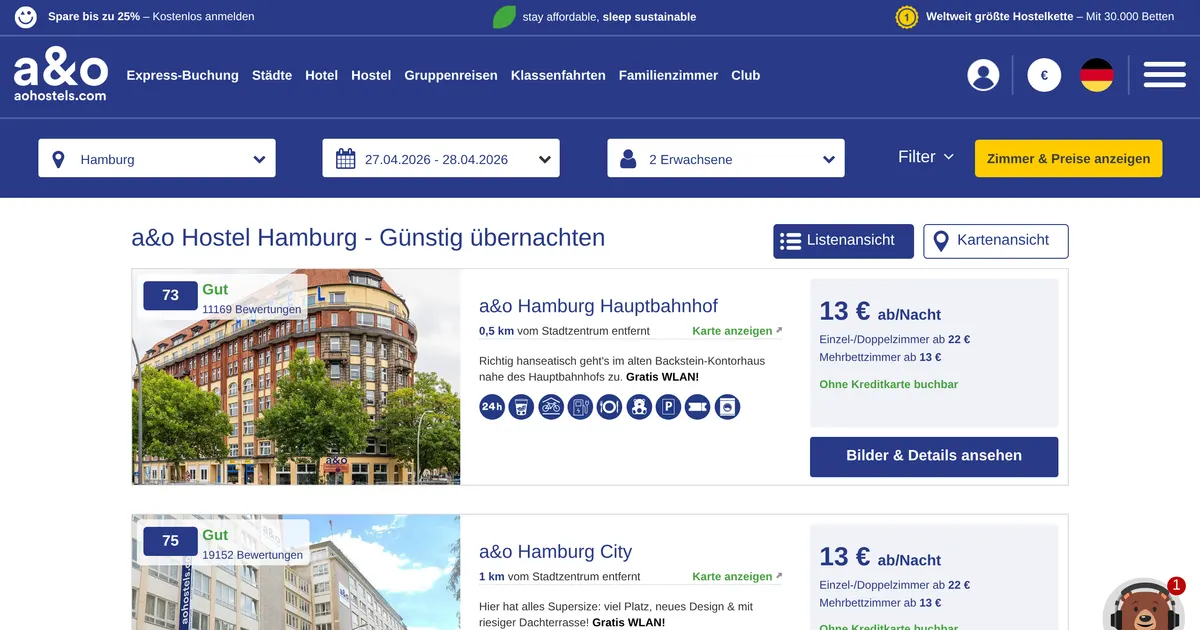
Task: Open Club menu item
Action: [x=746, y=75]
